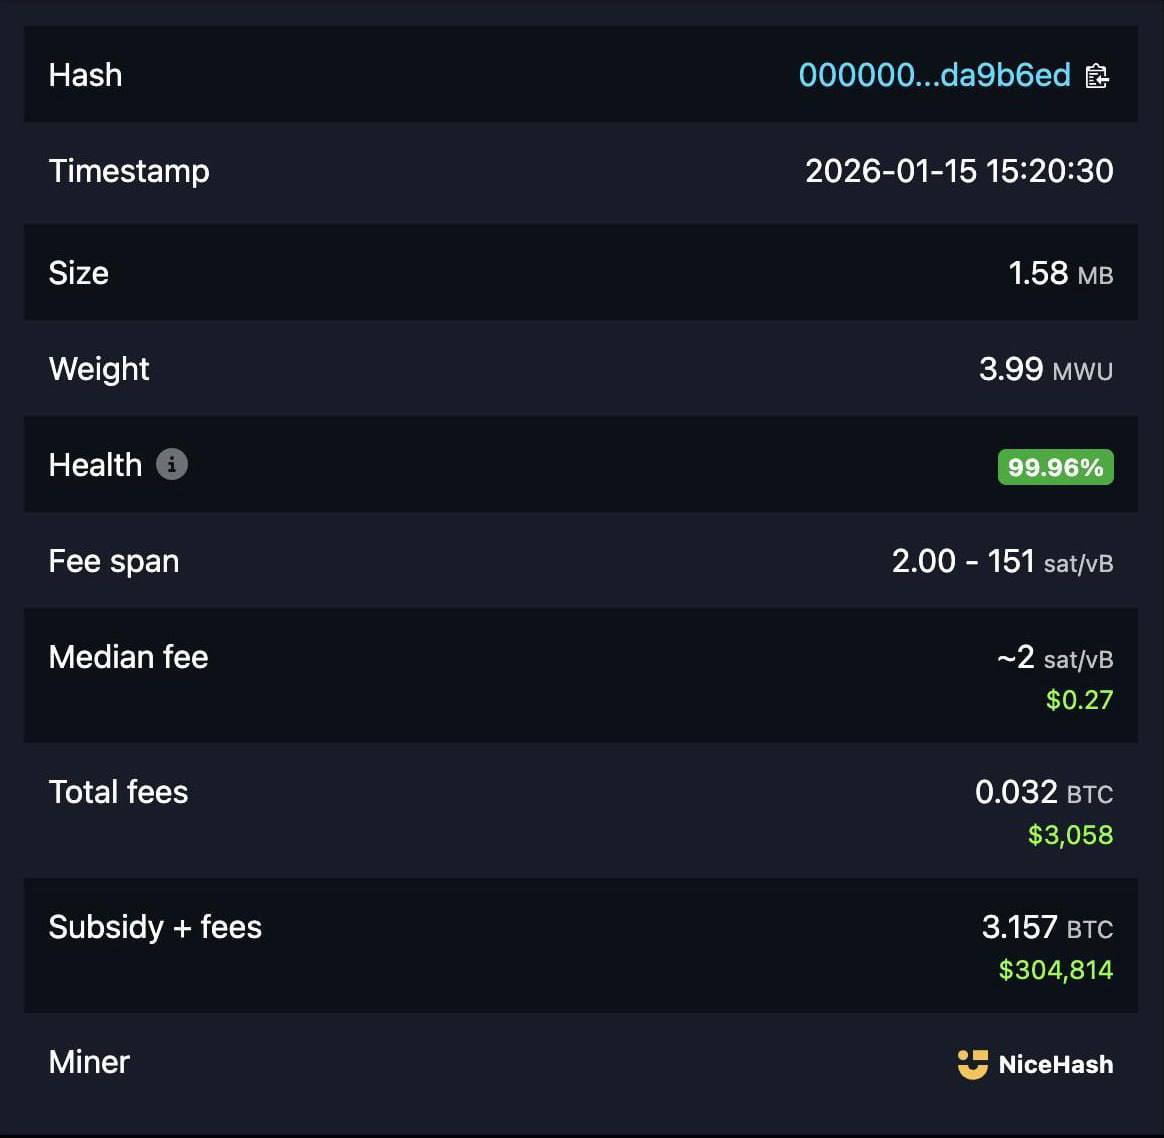The width and height of the screenshot is (1164, 1138).
Task: Click the Weight value 3.99 MWU
Action: click(1046, 368)
